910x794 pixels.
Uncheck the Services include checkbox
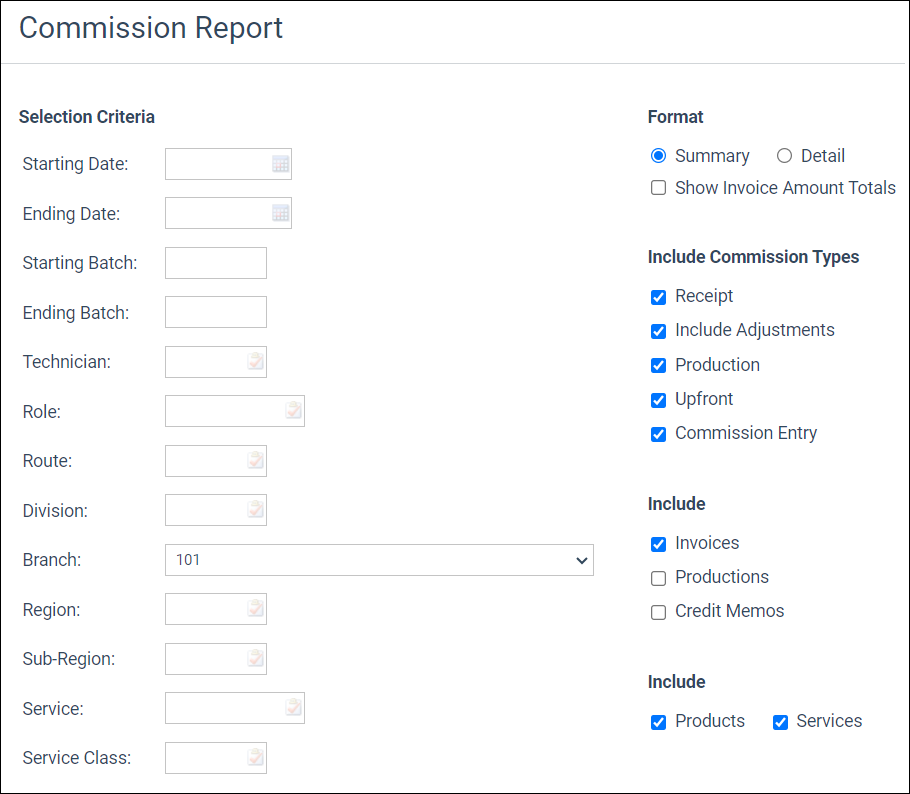[780, 722]
